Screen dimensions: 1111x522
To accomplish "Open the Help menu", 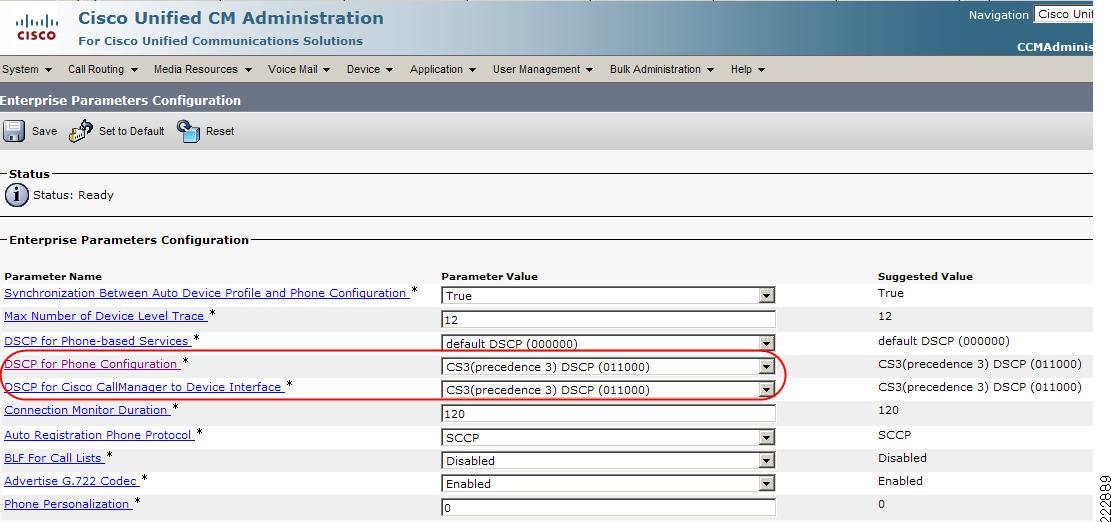I will (x=748, y=69).
